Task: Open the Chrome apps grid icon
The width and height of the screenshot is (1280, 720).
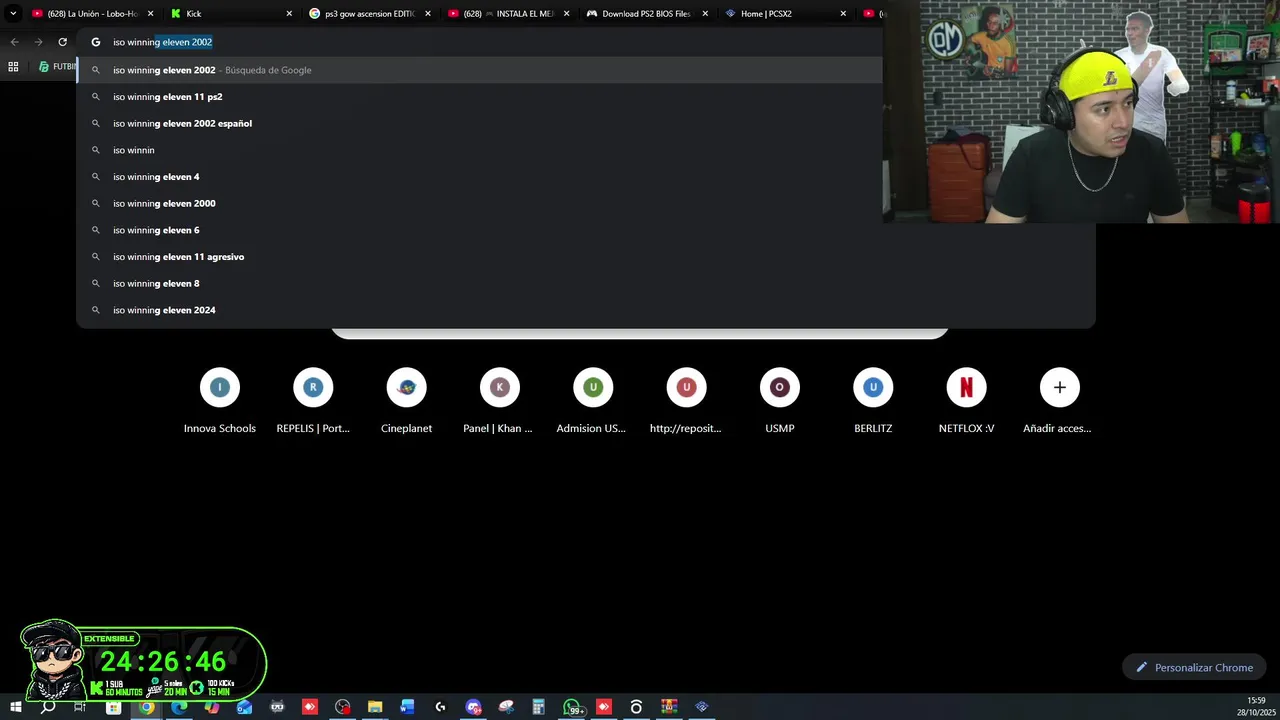Action: 13,67
